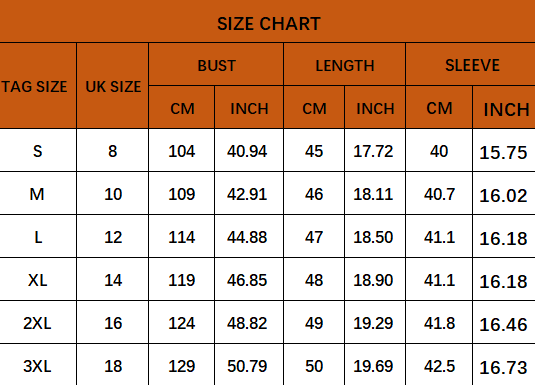Screen dimensions: 535x385
Task: Select the UK SIZE header cell
Action: click(113, 86)
